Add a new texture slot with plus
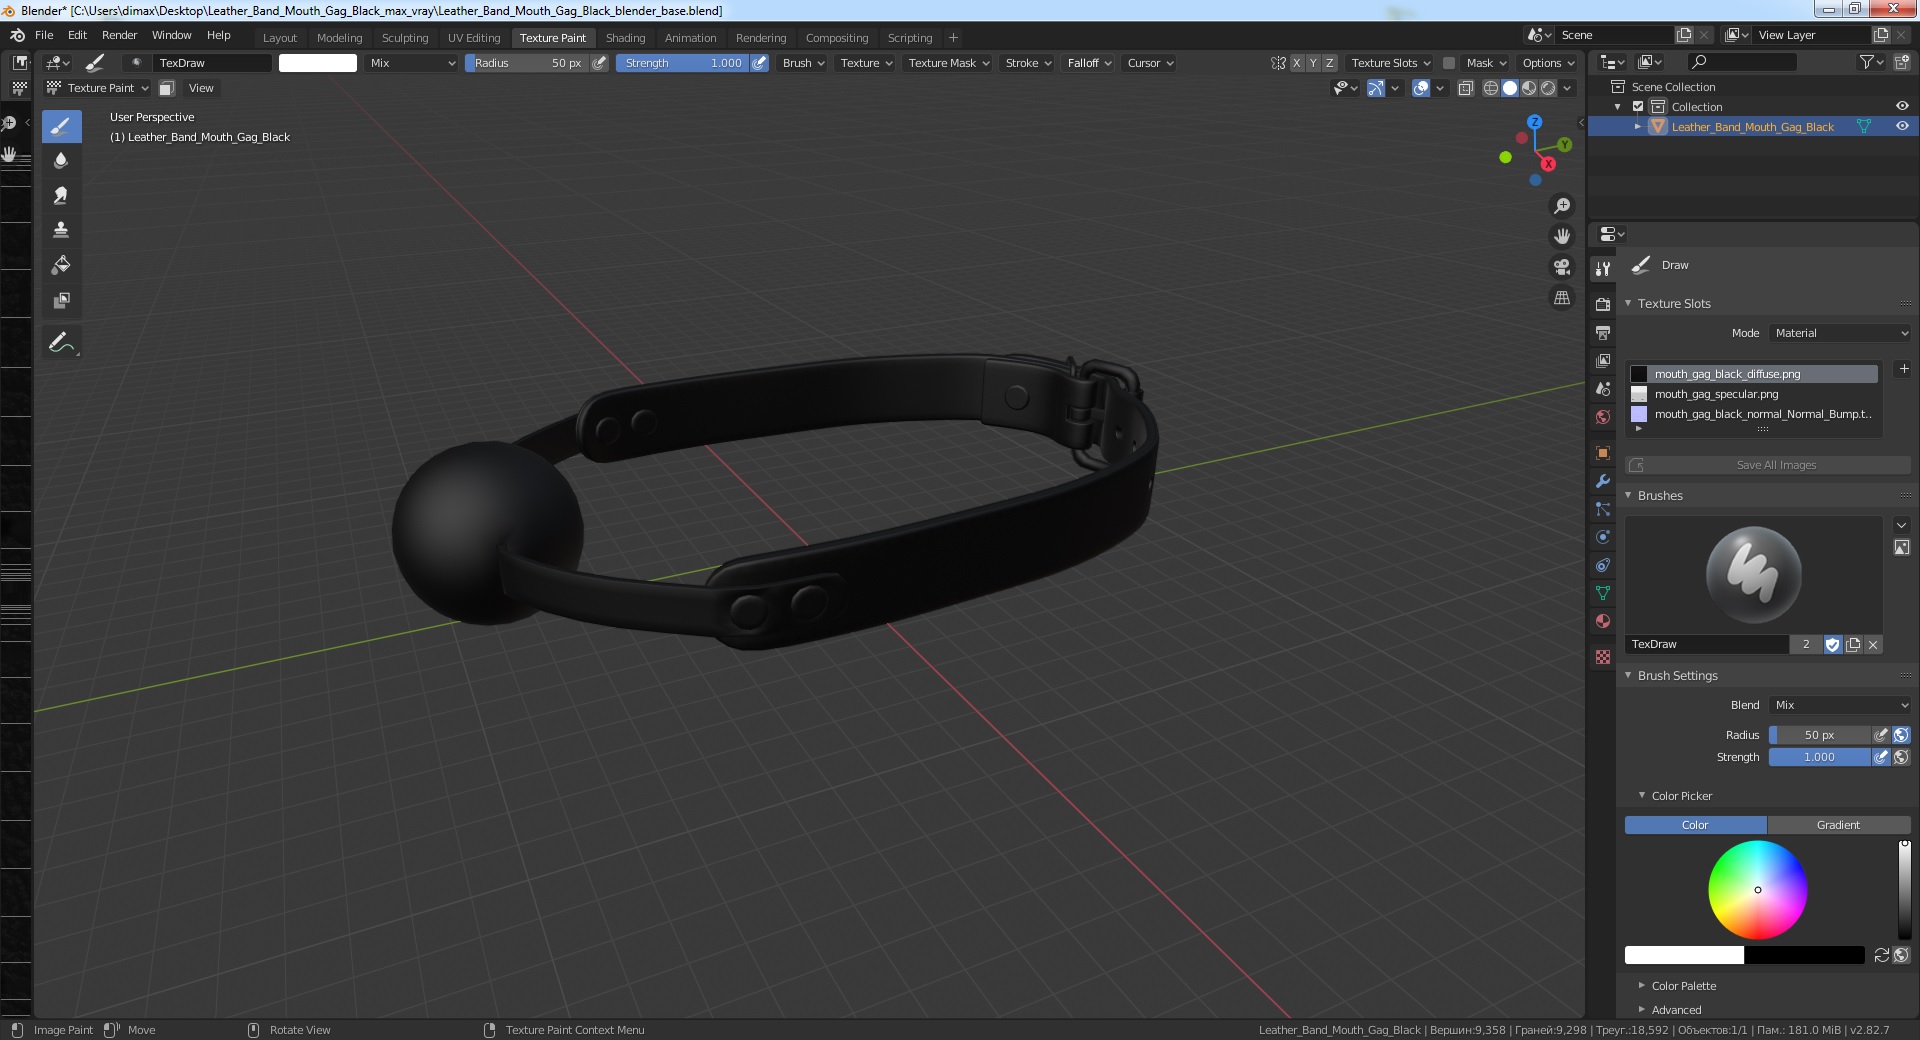1920x1040 pixels. (1903, 369)
